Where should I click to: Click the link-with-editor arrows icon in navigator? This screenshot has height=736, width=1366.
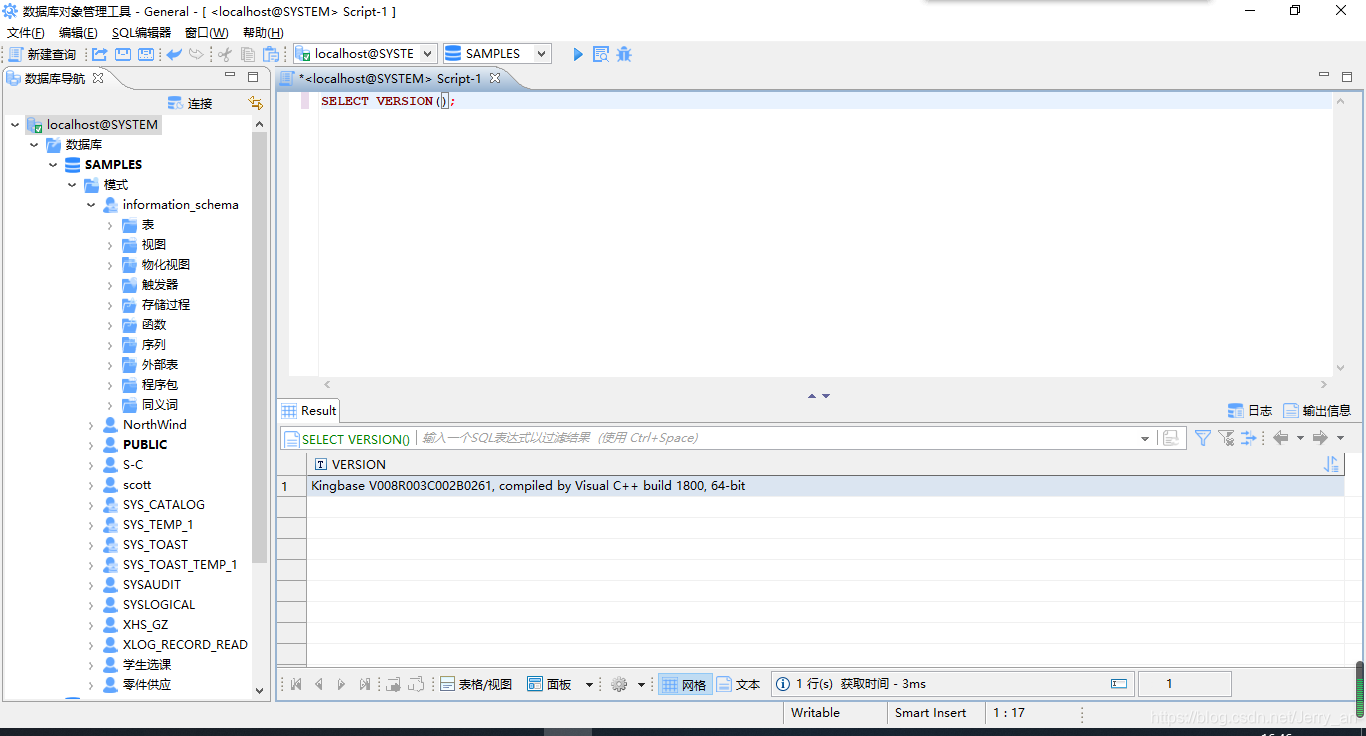tap(256, 103)
